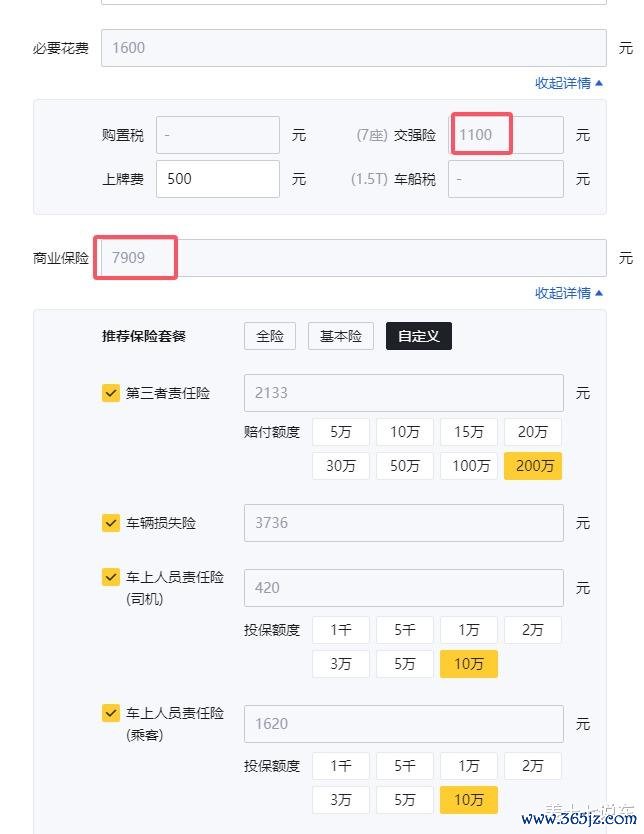The image size is (644, 834).
Task: Collapse 必要花费 details via 收起详情
Action: click(x=568, y=83)
